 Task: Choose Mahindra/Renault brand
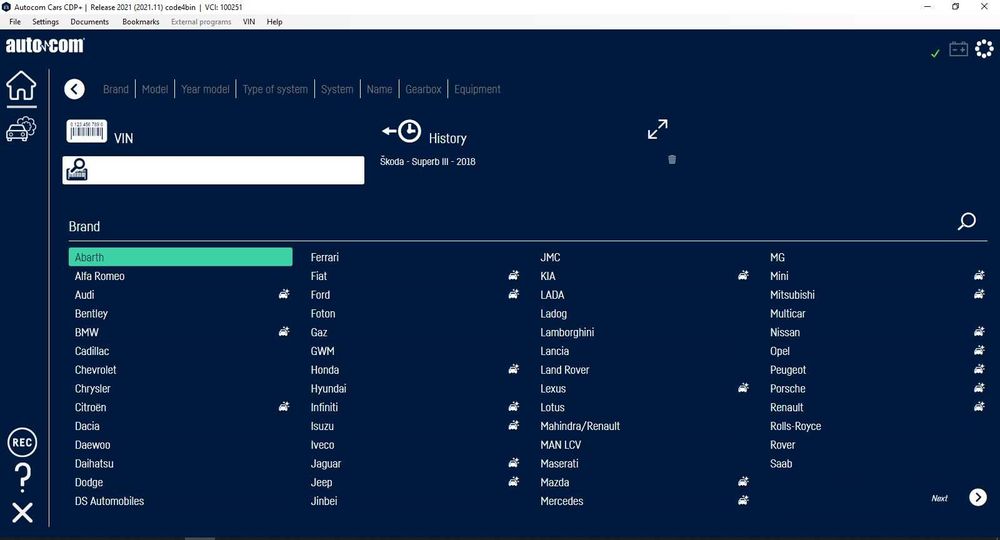580,426
